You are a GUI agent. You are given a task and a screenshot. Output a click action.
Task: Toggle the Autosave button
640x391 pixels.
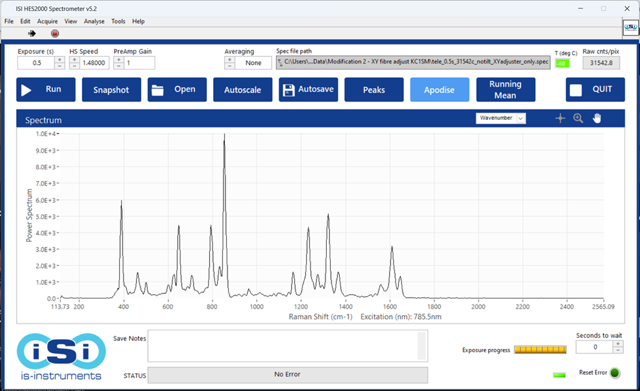[308, 90]
